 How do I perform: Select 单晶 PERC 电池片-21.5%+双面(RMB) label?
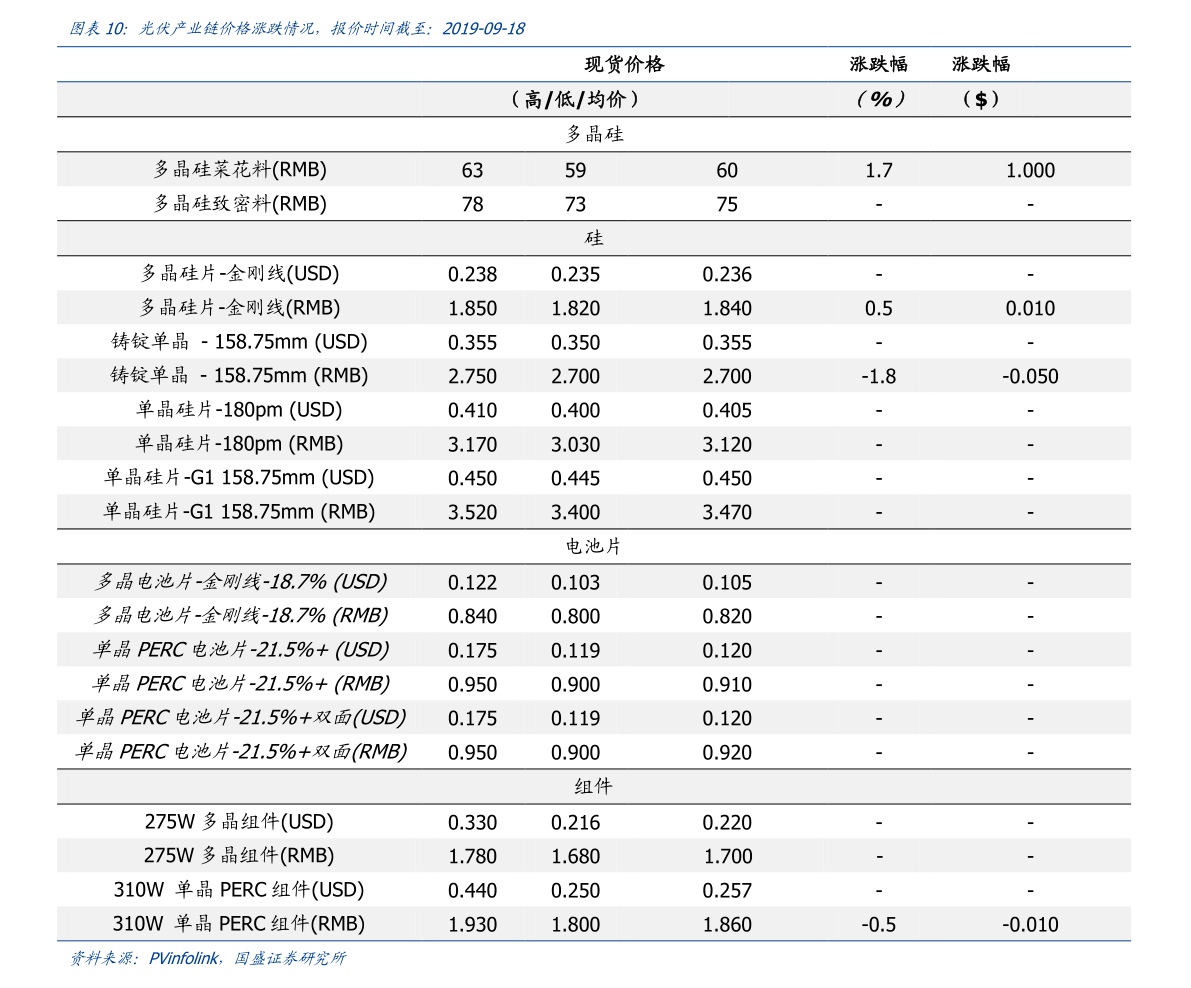240,752
